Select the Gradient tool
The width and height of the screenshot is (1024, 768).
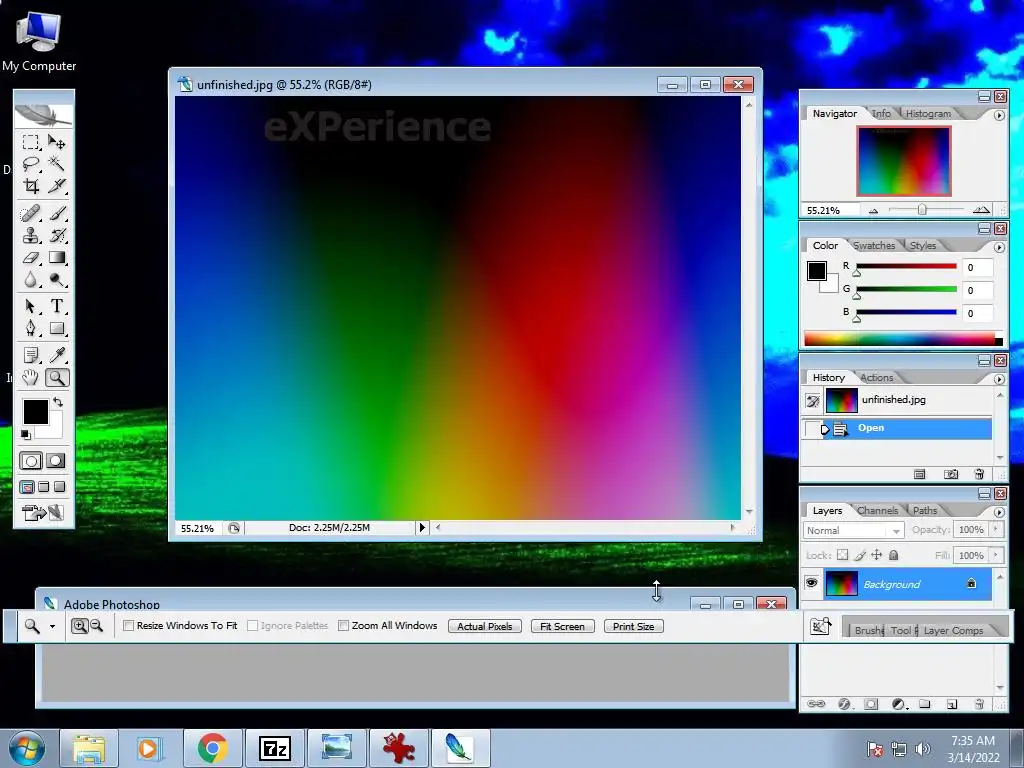pos(57,257)
